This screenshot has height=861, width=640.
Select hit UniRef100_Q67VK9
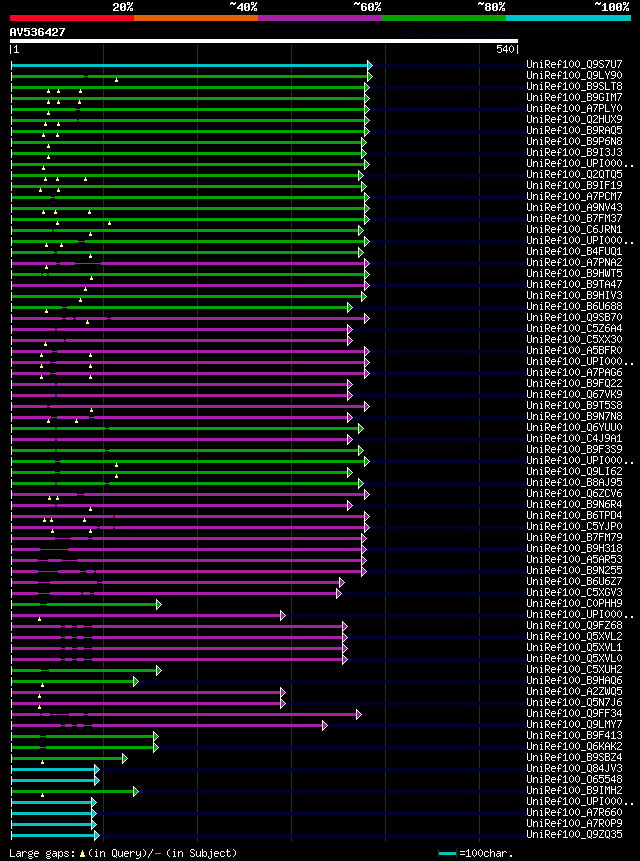coord(575,394)
